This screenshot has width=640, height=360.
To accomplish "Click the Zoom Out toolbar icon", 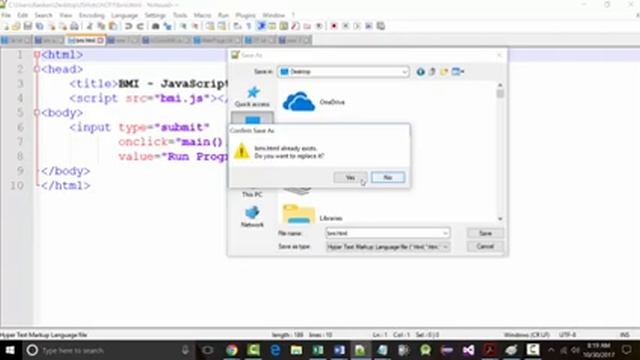I will pyautogui.click(x=195, y=26).
